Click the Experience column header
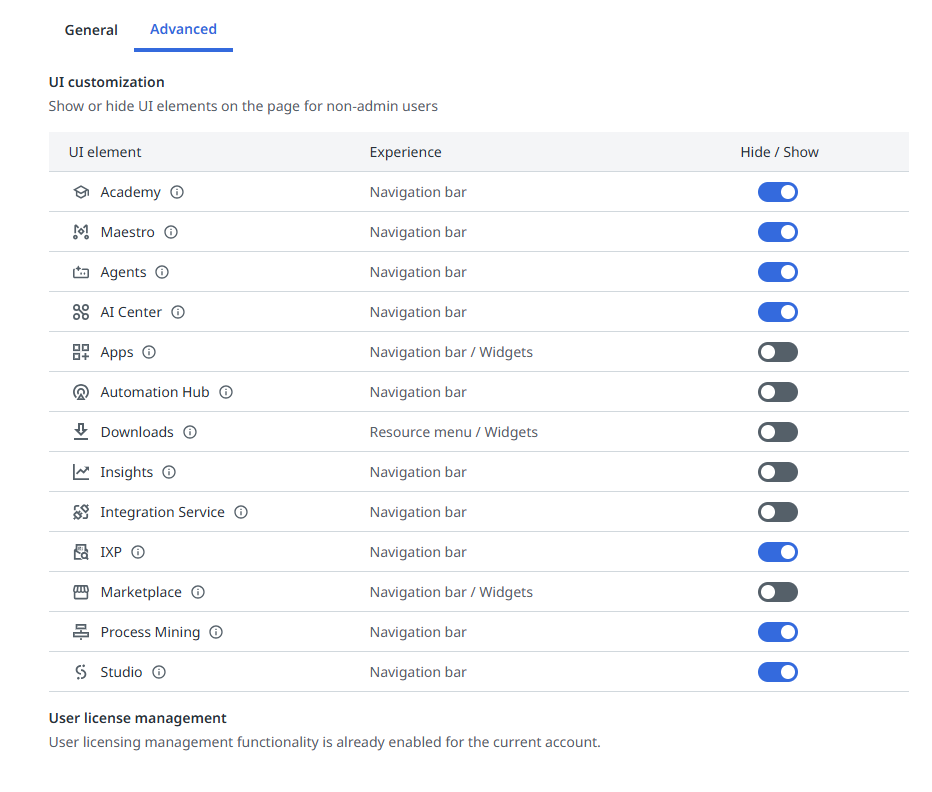The width and height of the screenshot is (932, 792). click(405, 152)
